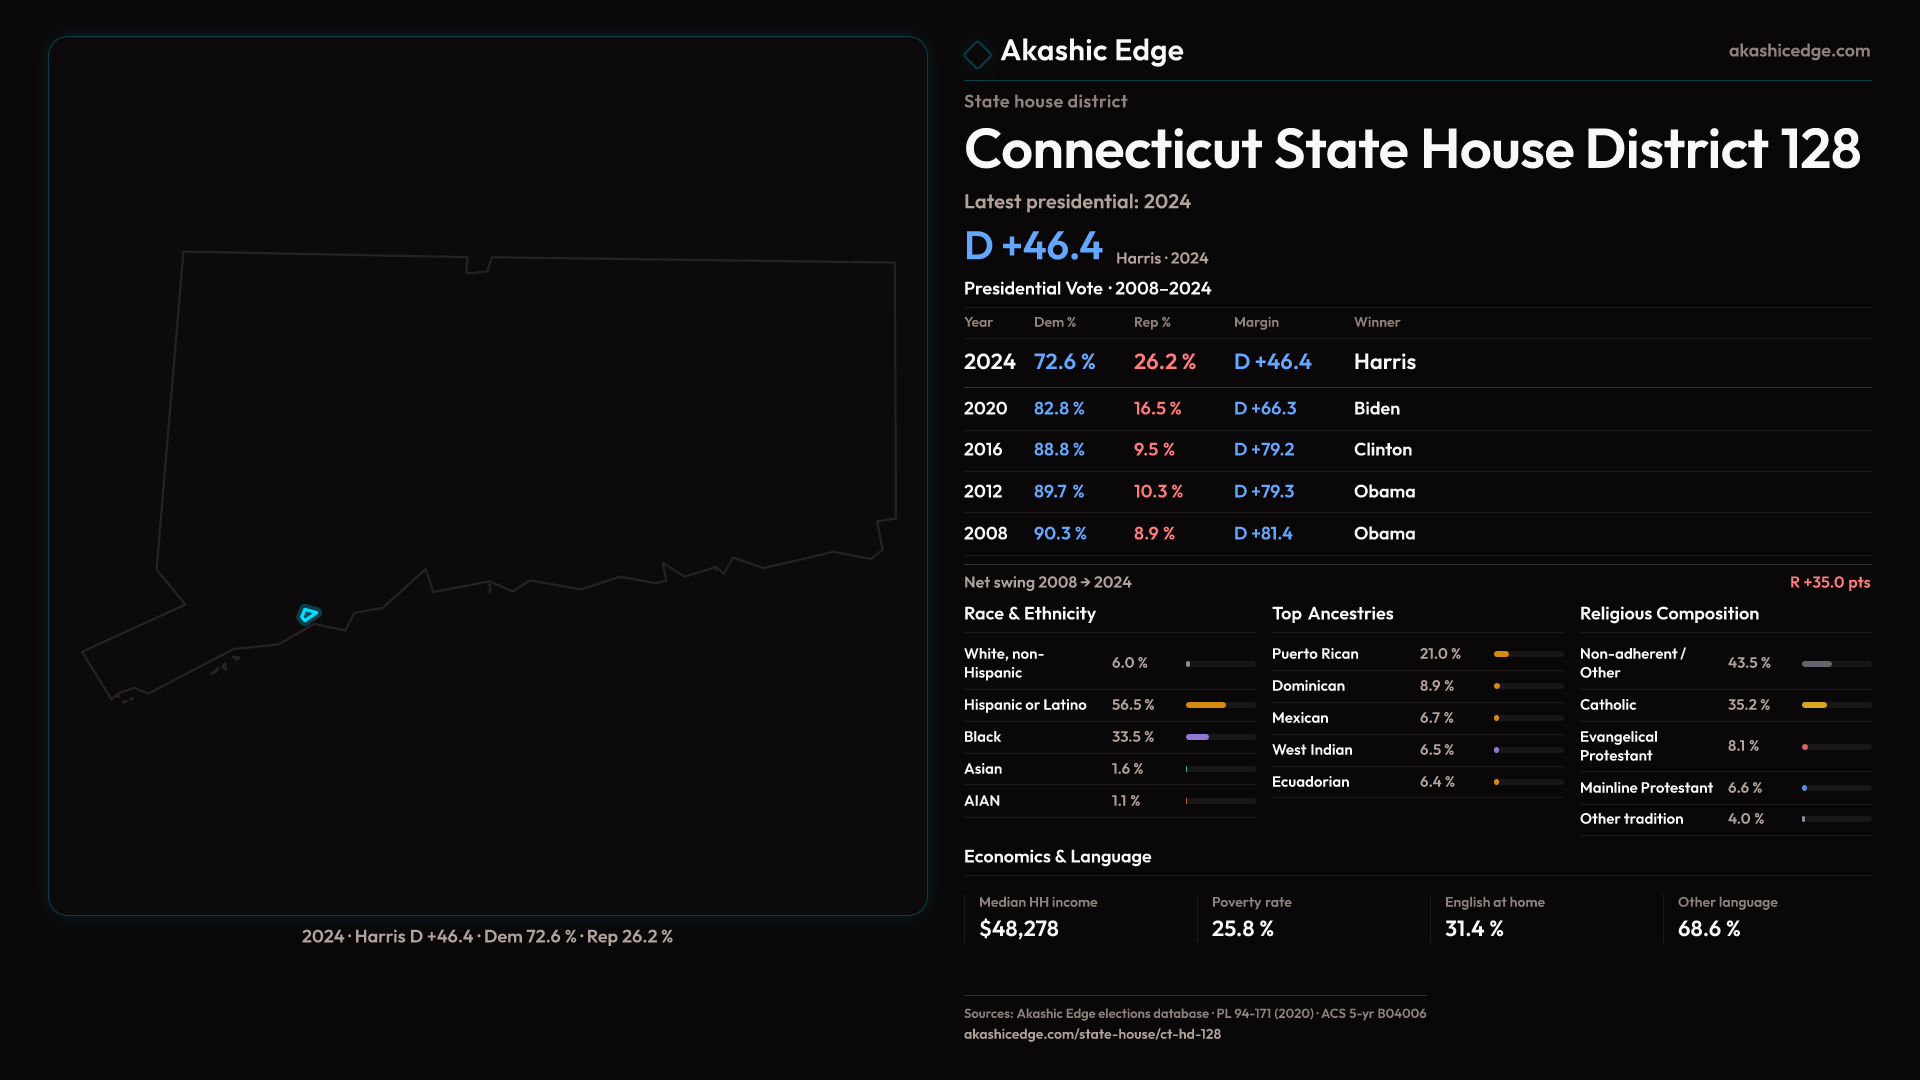Click the Akashic Edge diamond logo icon
1920x1080 pixels.
coord(977,53)
